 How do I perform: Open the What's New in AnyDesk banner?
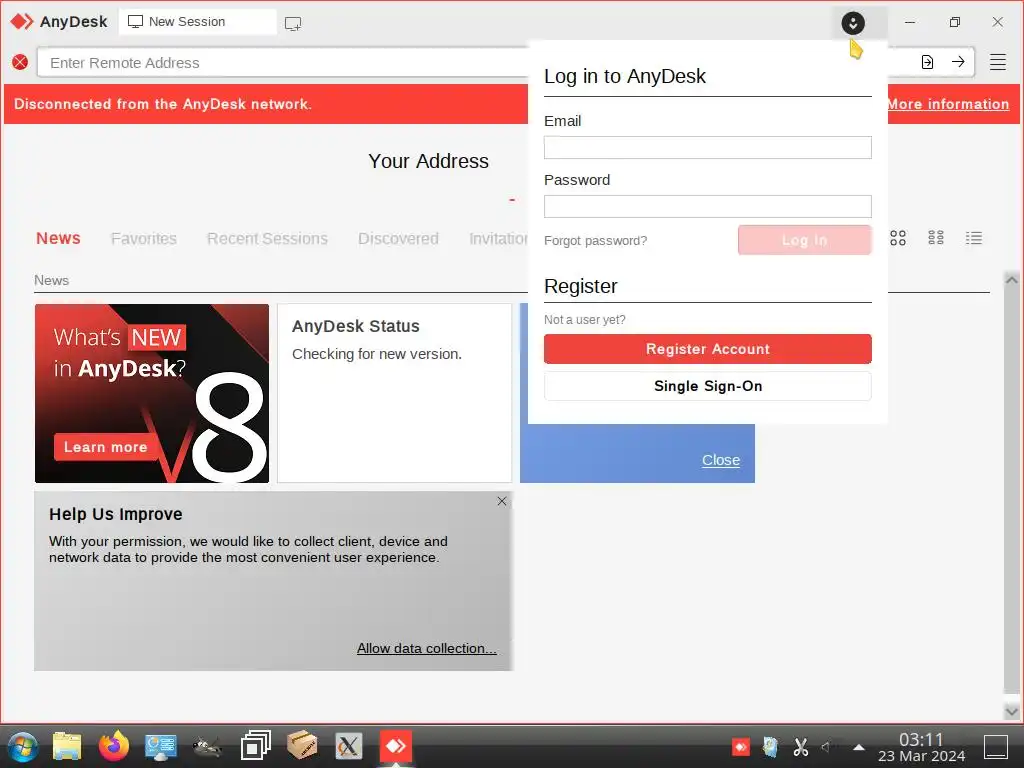click(152, 393)
